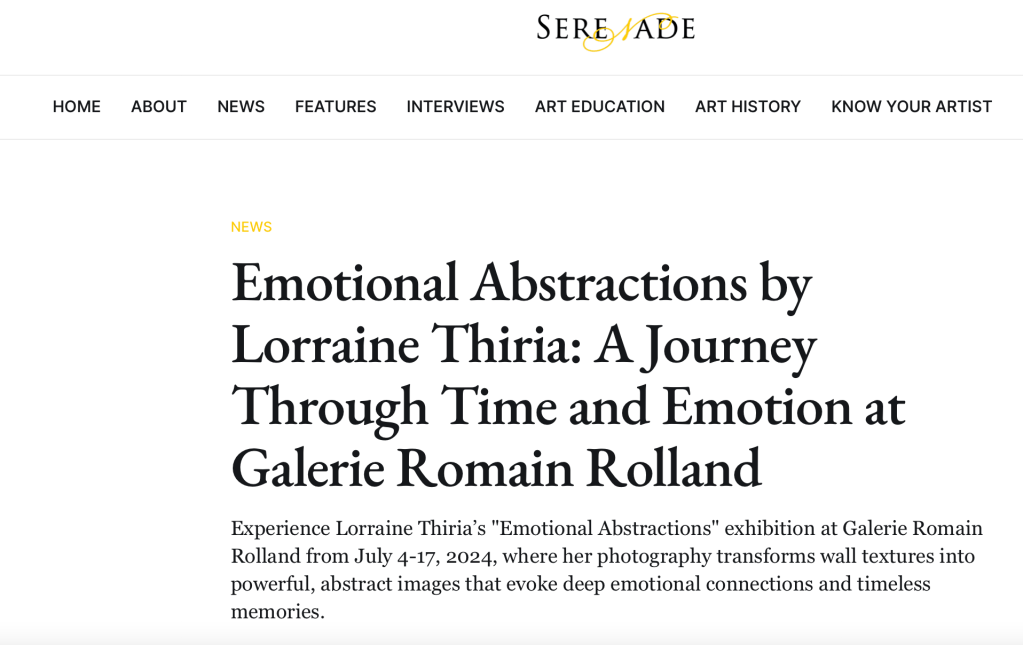Visit the Art History page
Viewport: 1023px width, 645px height.
(748, 107)
